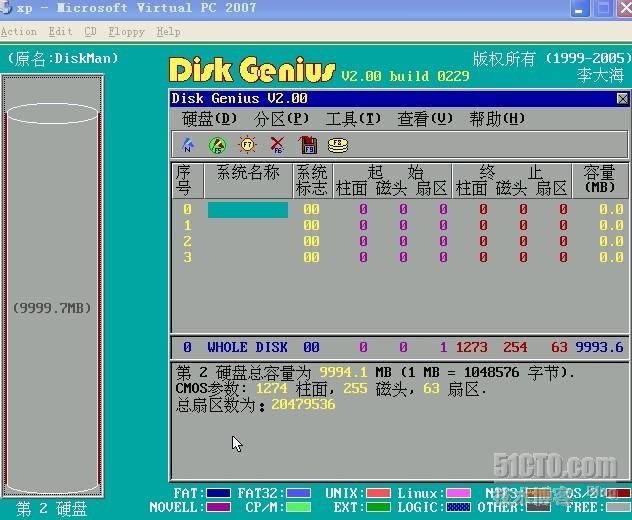Select partition row number 3

tap(399, 257)
